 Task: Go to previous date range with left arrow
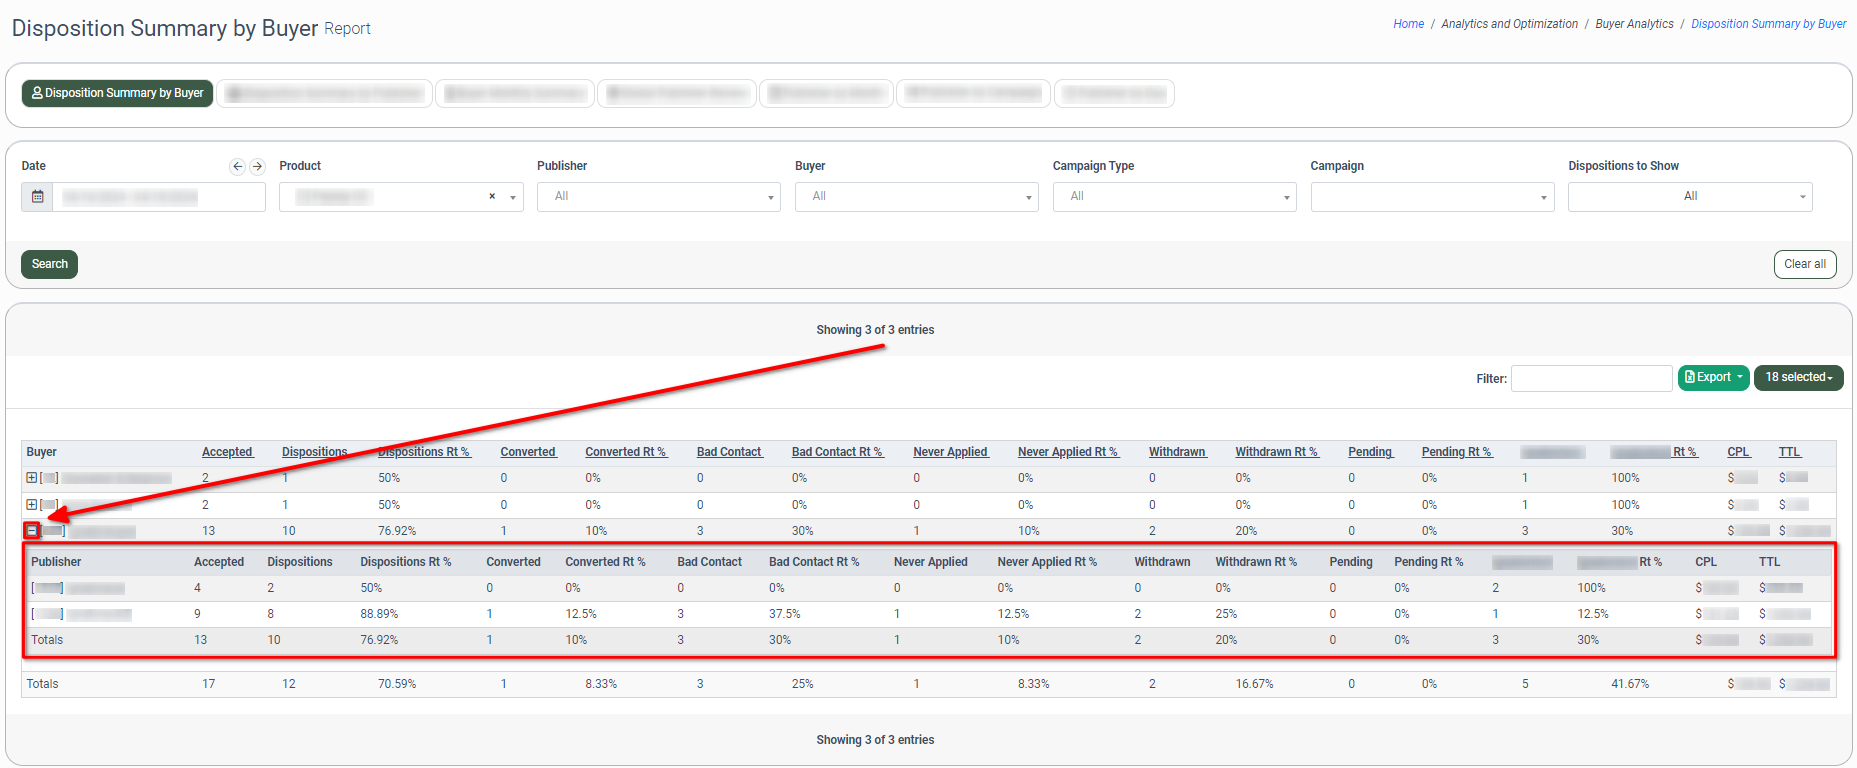(237, 167)
